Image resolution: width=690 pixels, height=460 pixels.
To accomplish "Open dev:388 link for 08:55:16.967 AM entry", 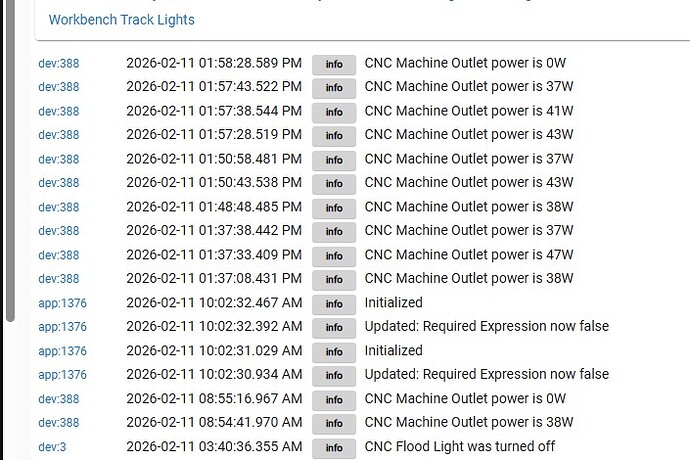I will 58,399.
